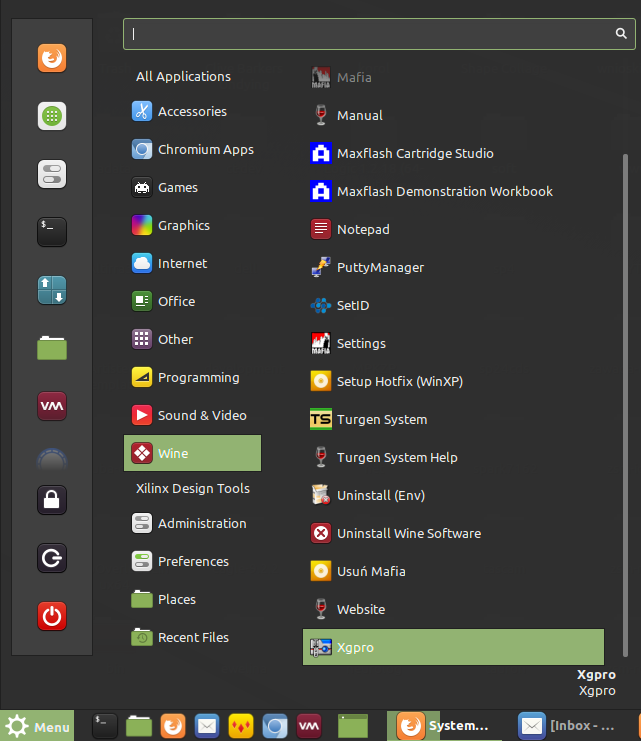Open Firefox from the favorites sidebar
Viewport: 641px width, 741px height.
[x=52, y=59]
